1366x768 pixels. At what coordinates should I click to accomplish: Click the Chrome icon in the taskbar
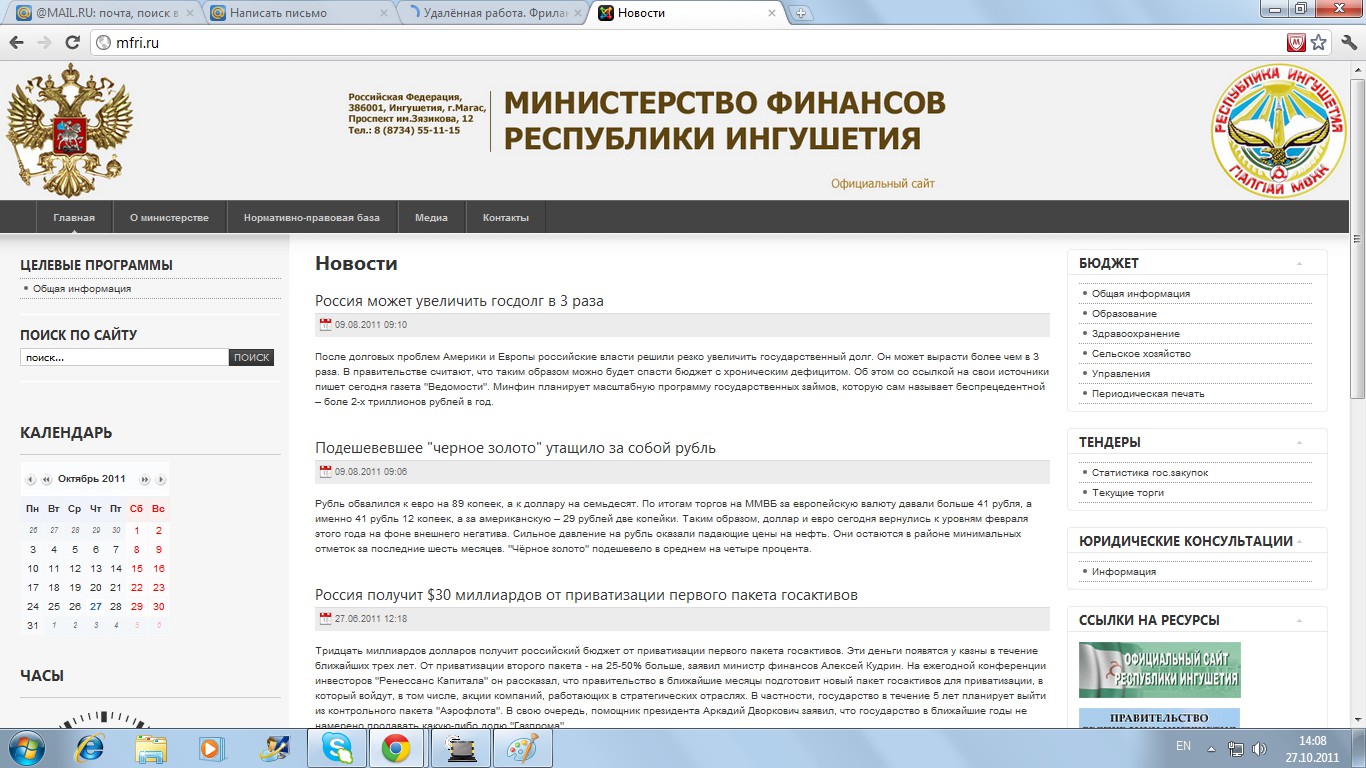396,748
